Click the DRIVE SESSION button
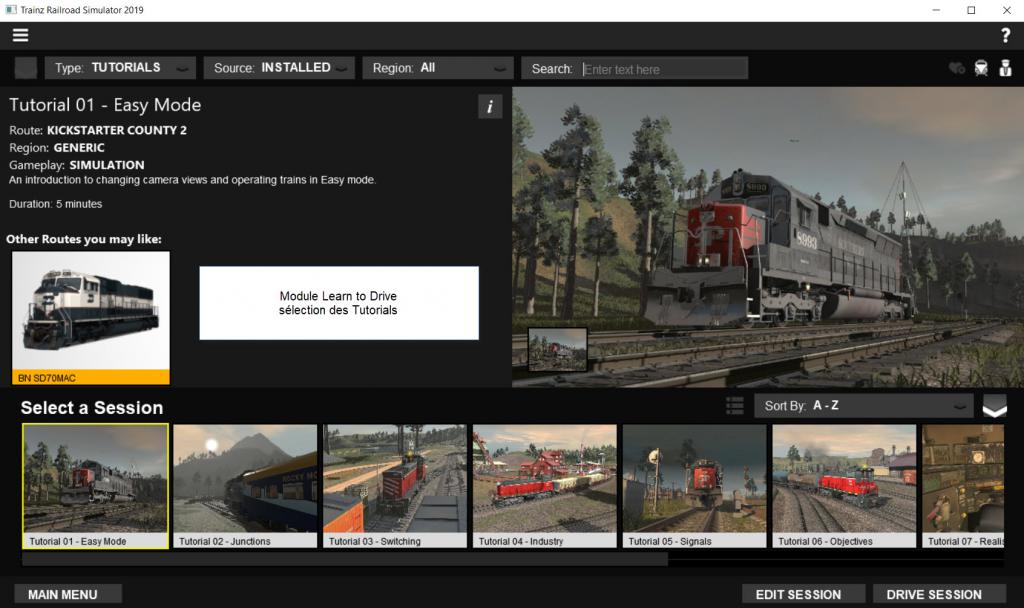1024x608 pixels. (x=939, y=594)
